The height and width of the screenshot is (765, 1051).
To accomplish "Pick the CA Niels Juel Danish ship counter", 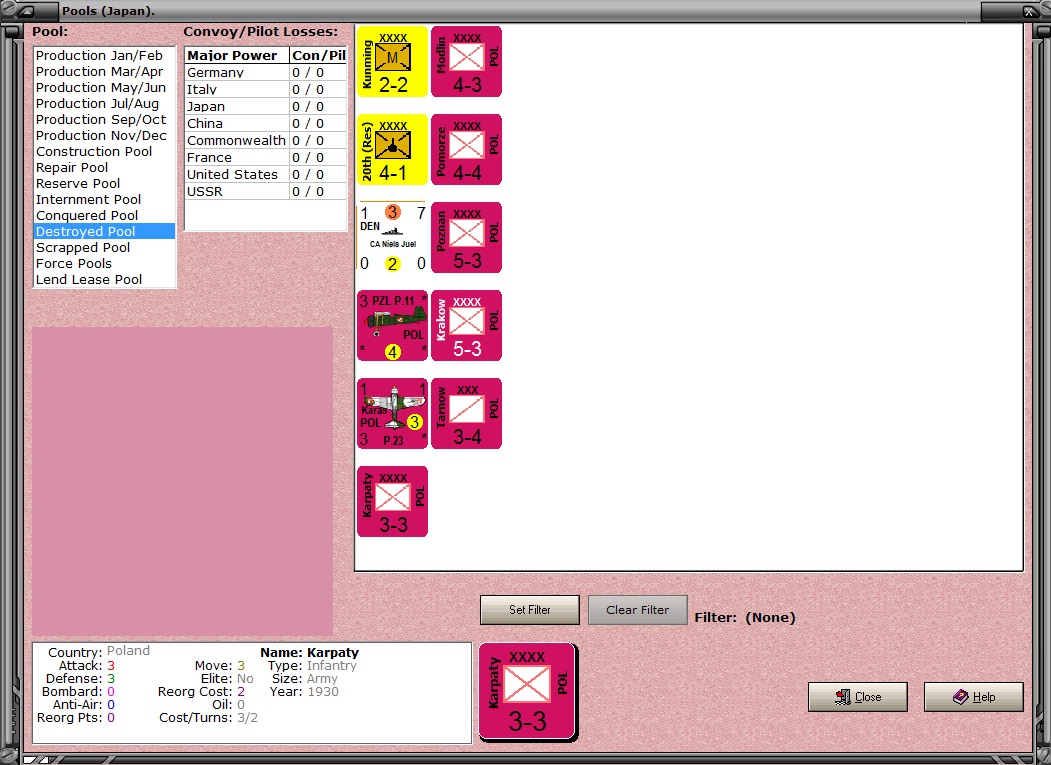I will [x=392, y=237].
